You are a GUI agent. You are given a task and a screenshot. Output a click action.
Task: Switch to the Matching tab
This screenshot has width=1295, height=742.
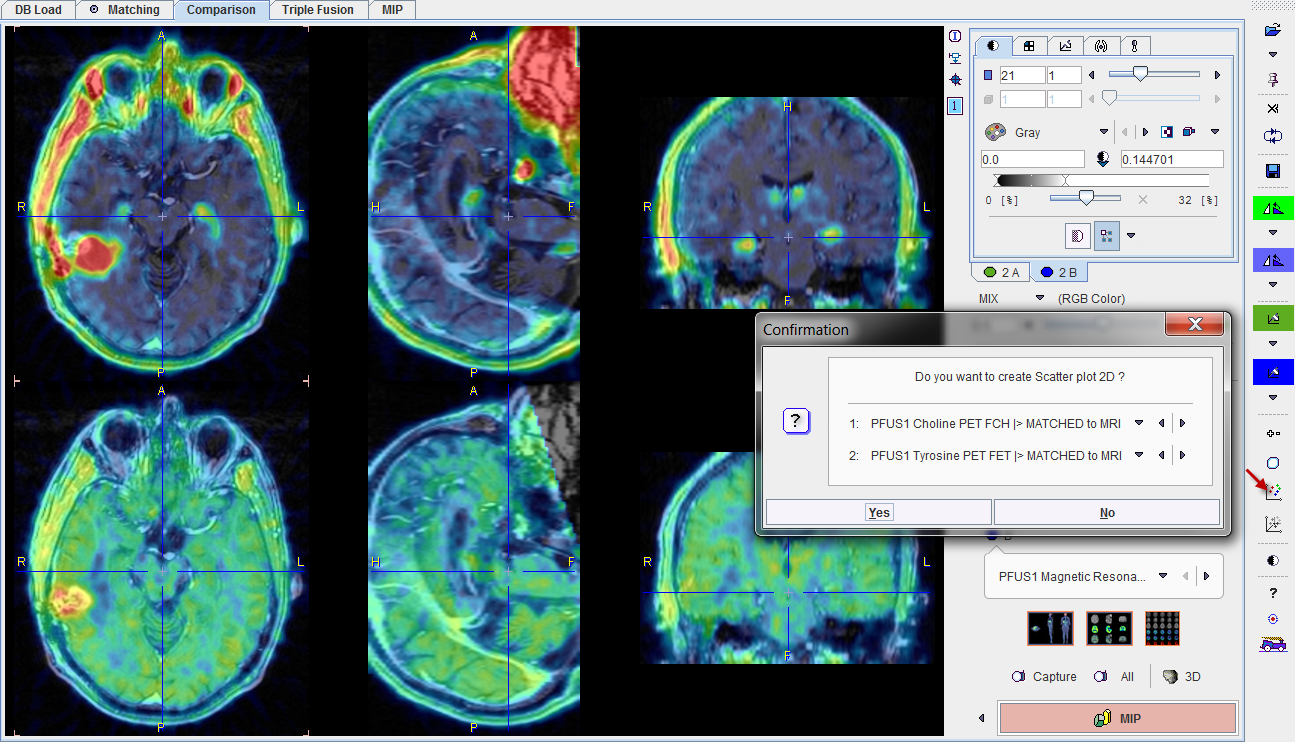tap(124, 10)
